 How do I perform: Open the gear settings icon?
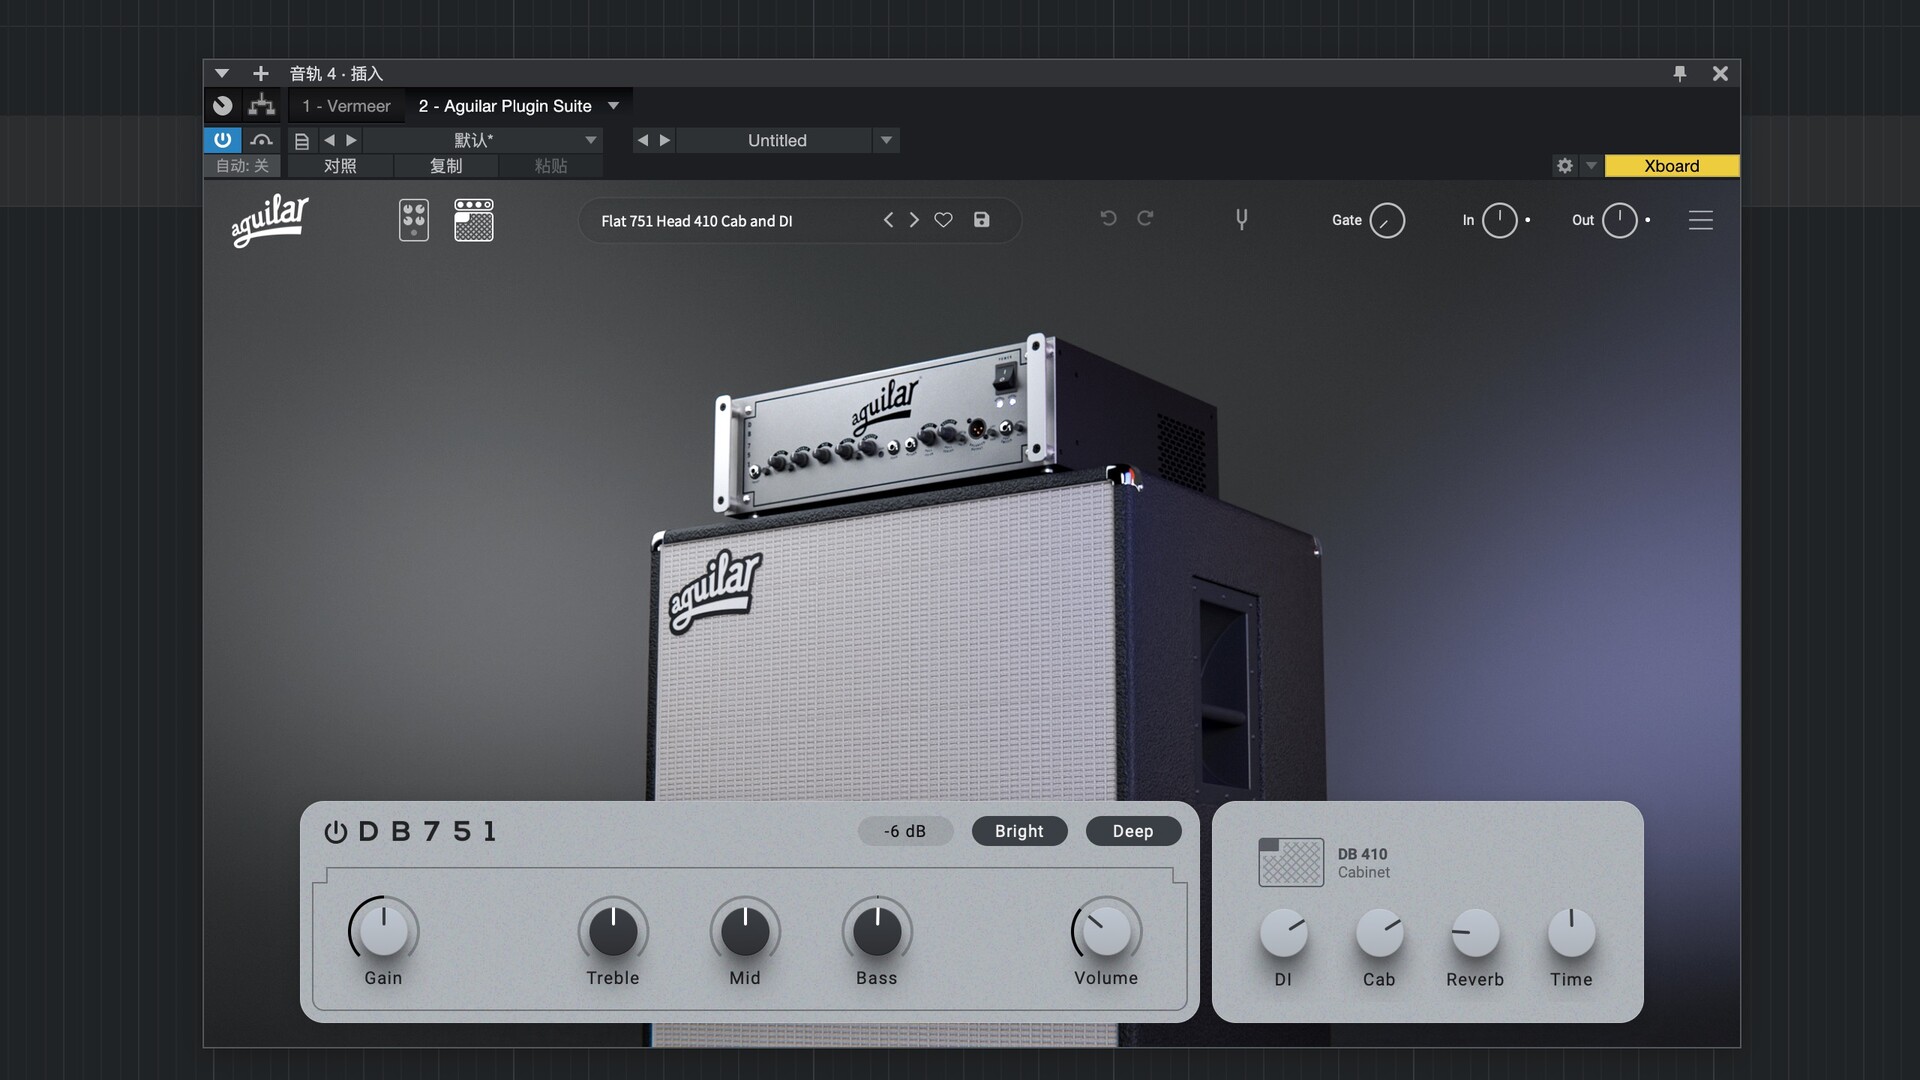pyautogui.click(x=1565, y=166)
